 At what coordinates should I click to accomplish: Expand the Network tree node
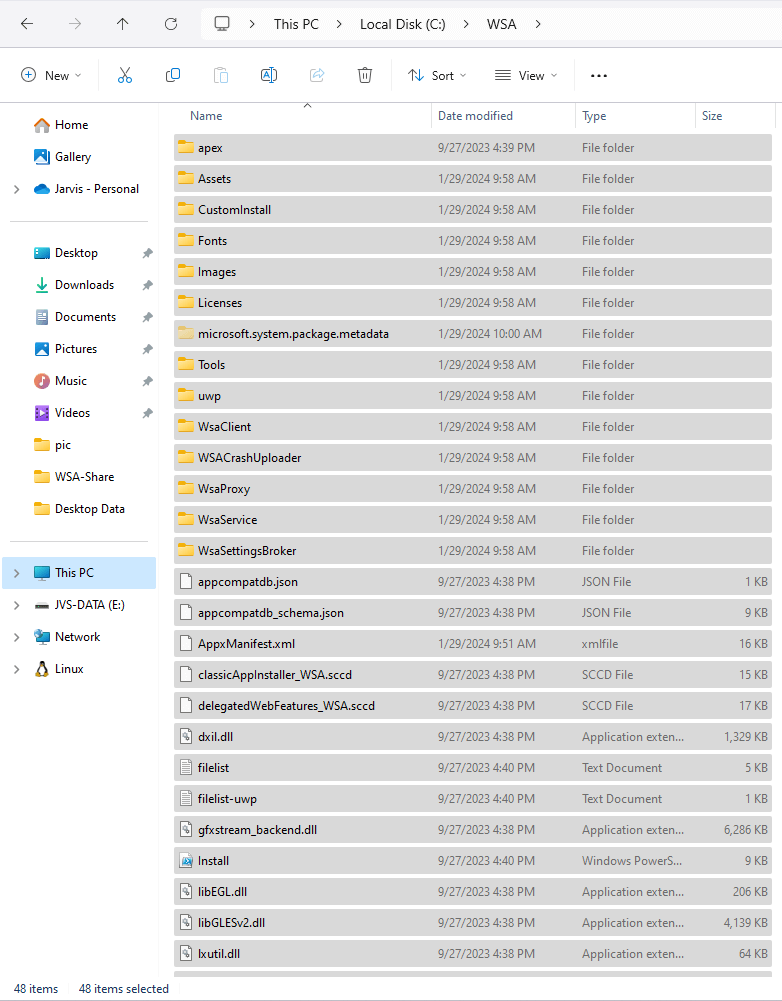click(17, 636)
